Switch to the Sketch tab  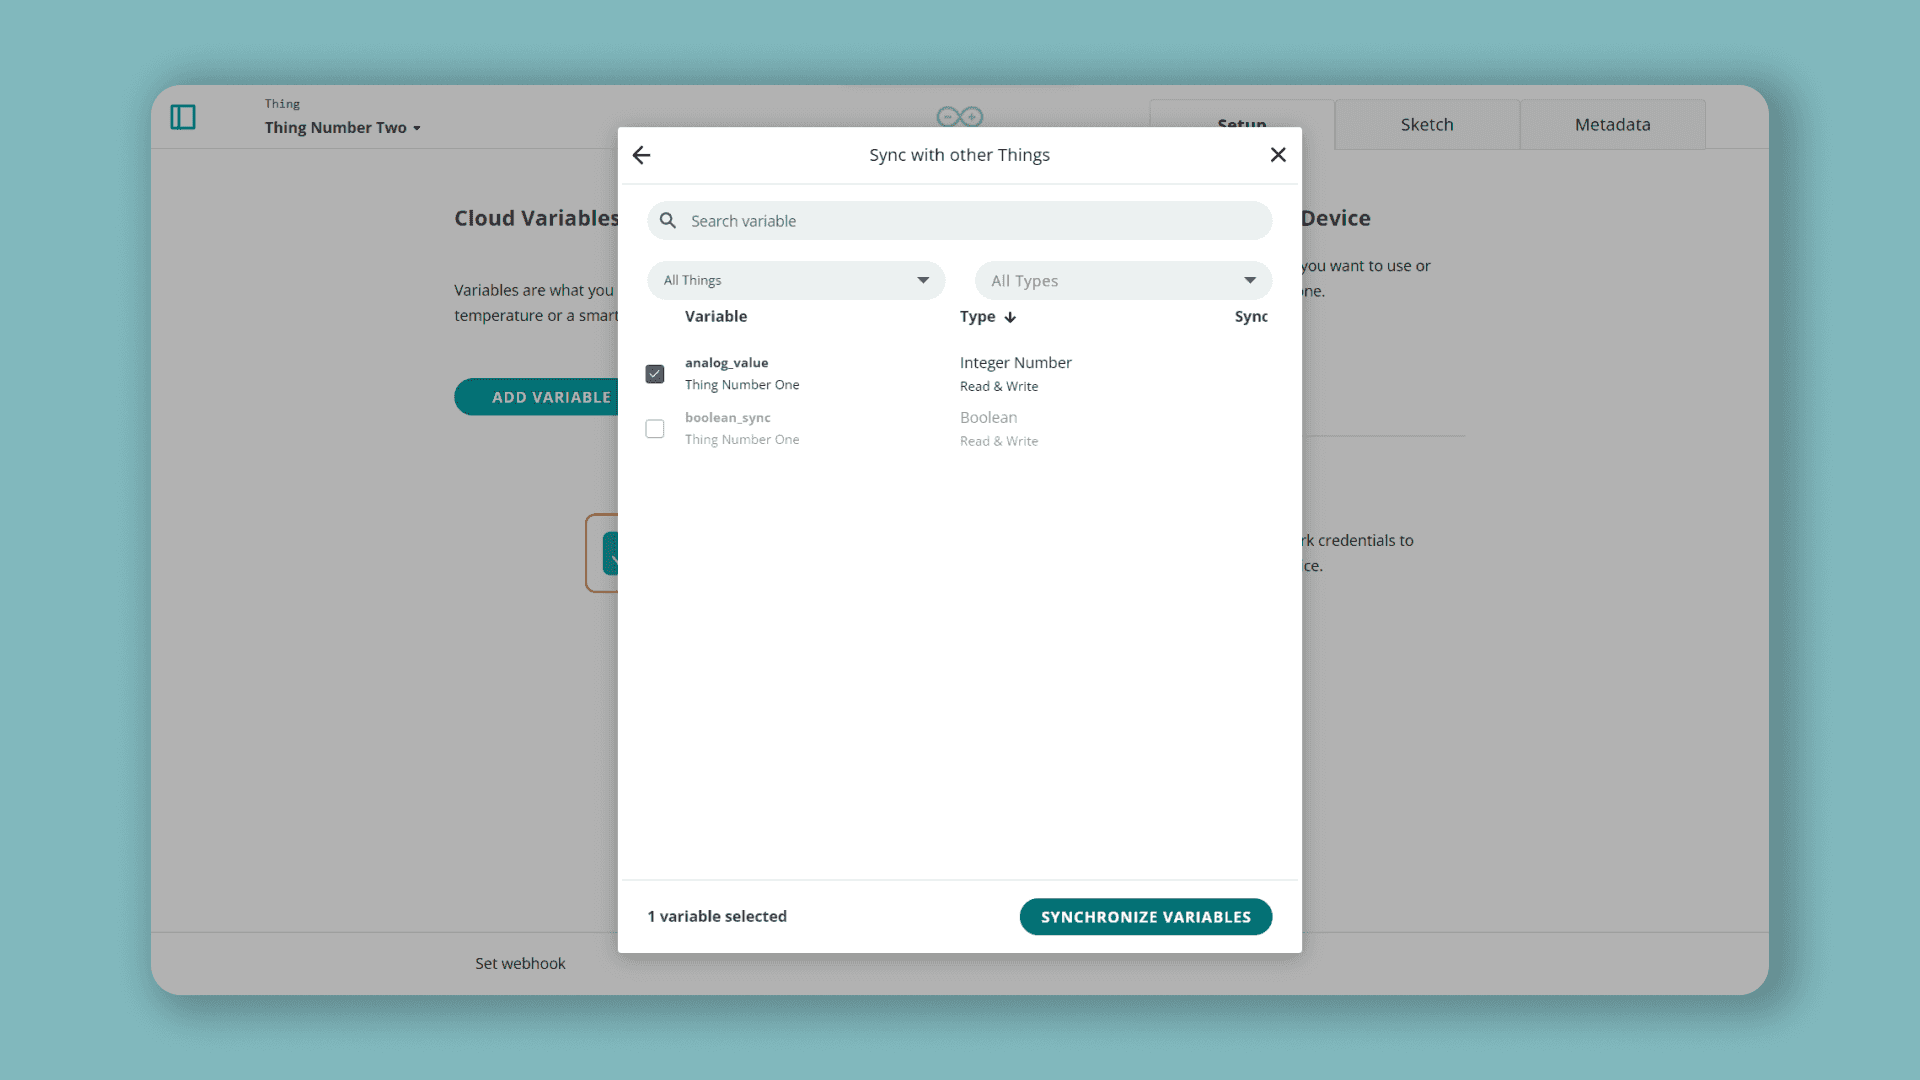[x=1427, y=124]
